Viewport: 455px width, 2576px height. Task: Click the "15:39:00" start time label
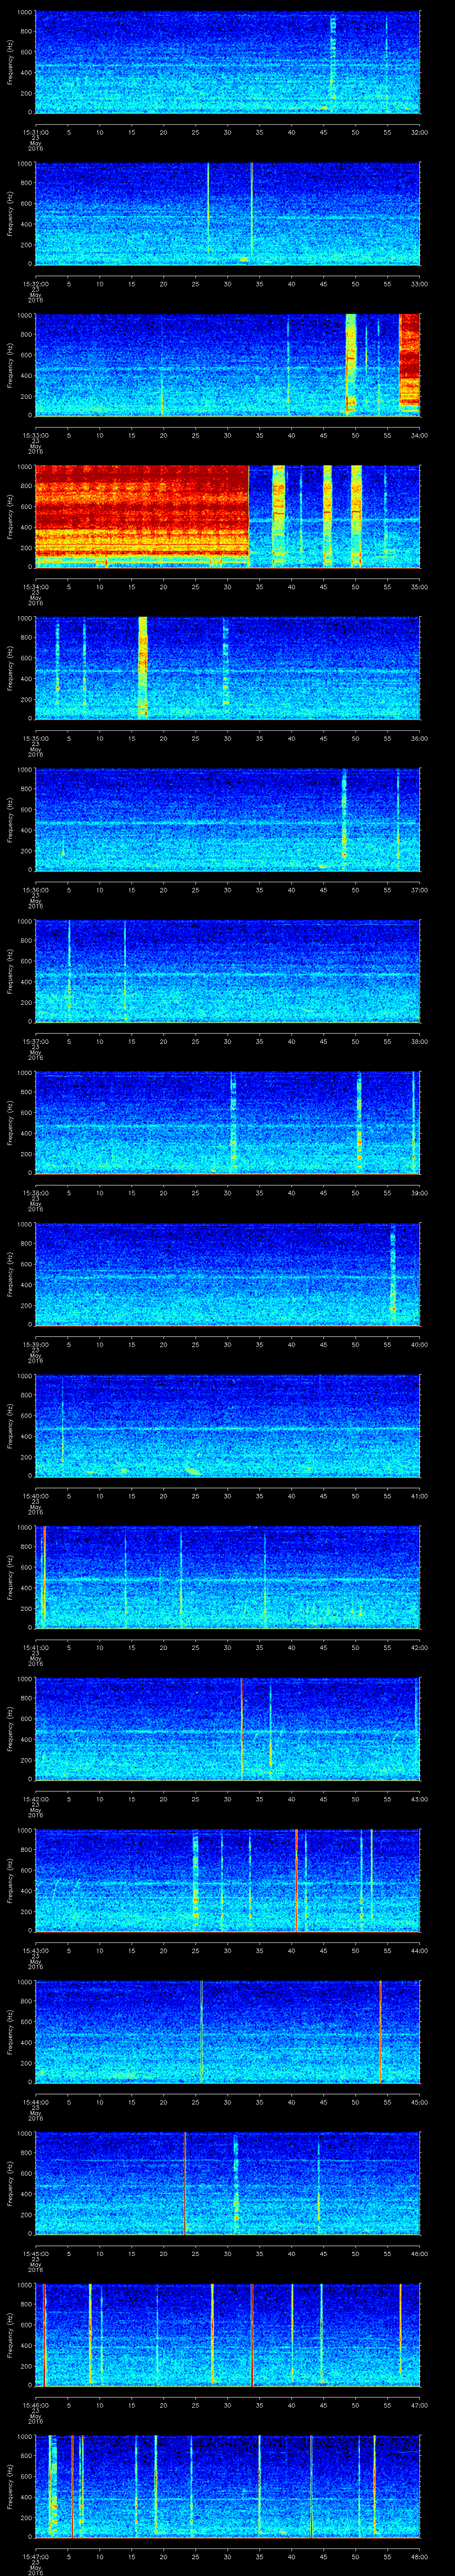coord(35,1344)
